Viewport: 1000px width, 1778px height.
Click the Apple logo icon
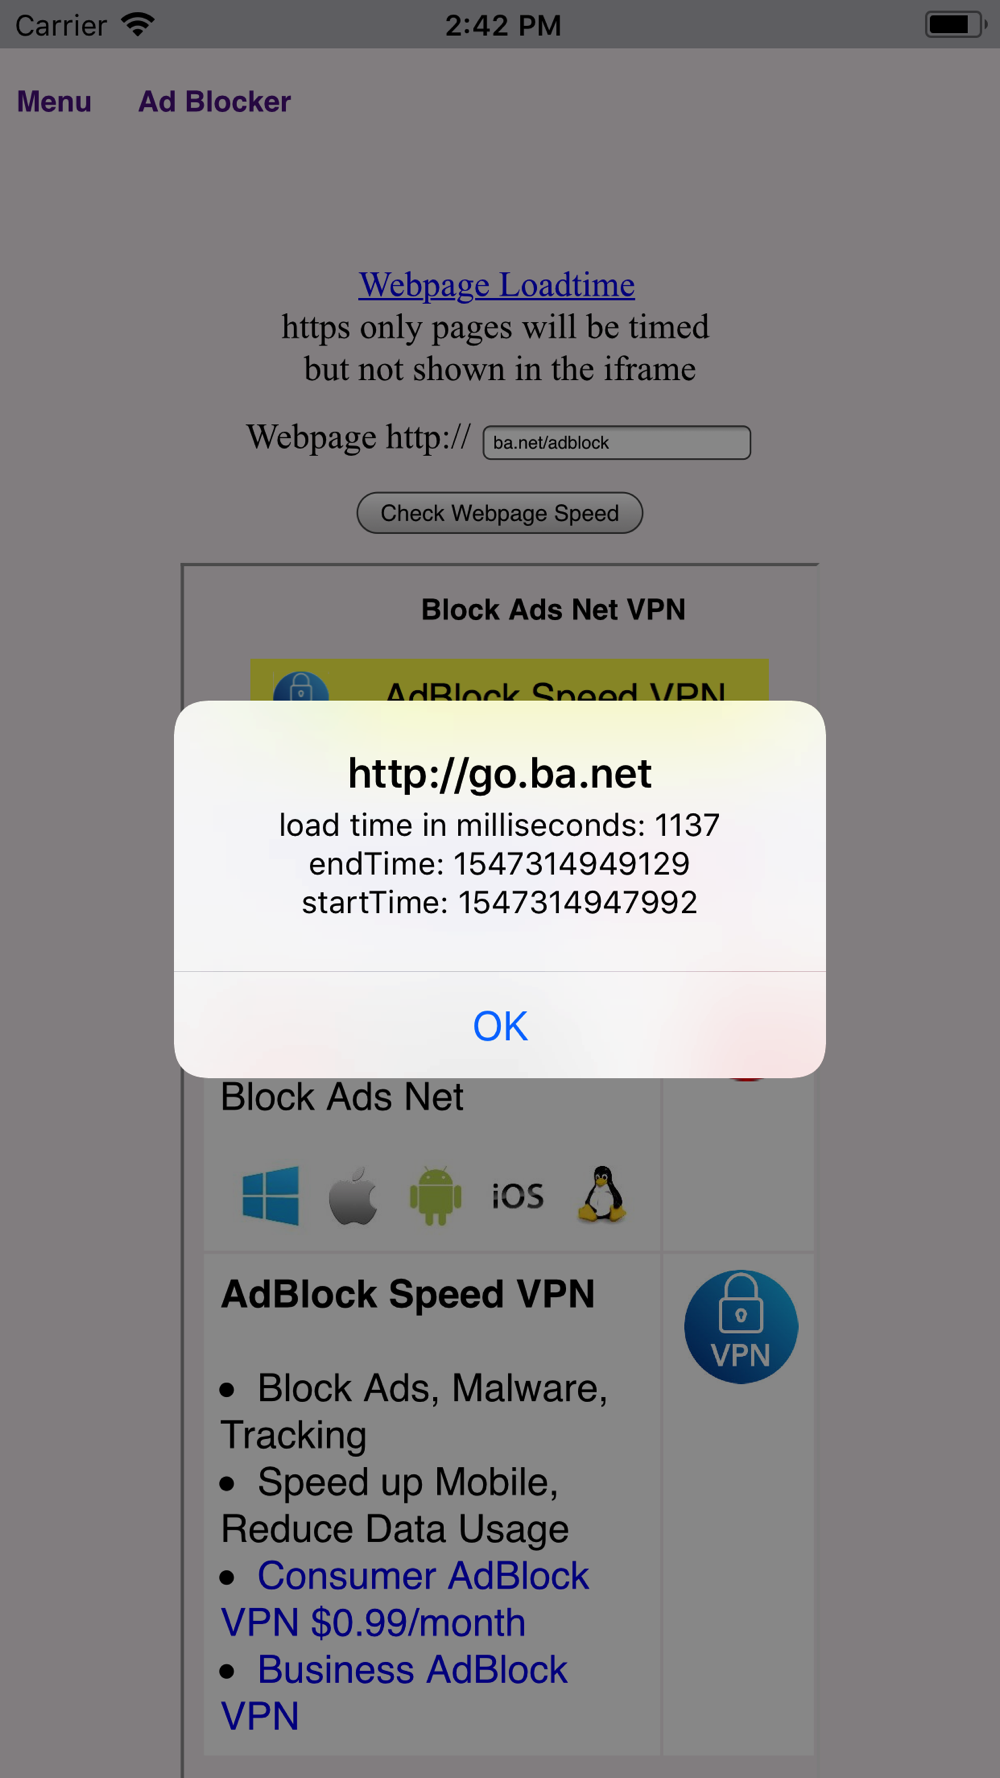[353, 1195]
